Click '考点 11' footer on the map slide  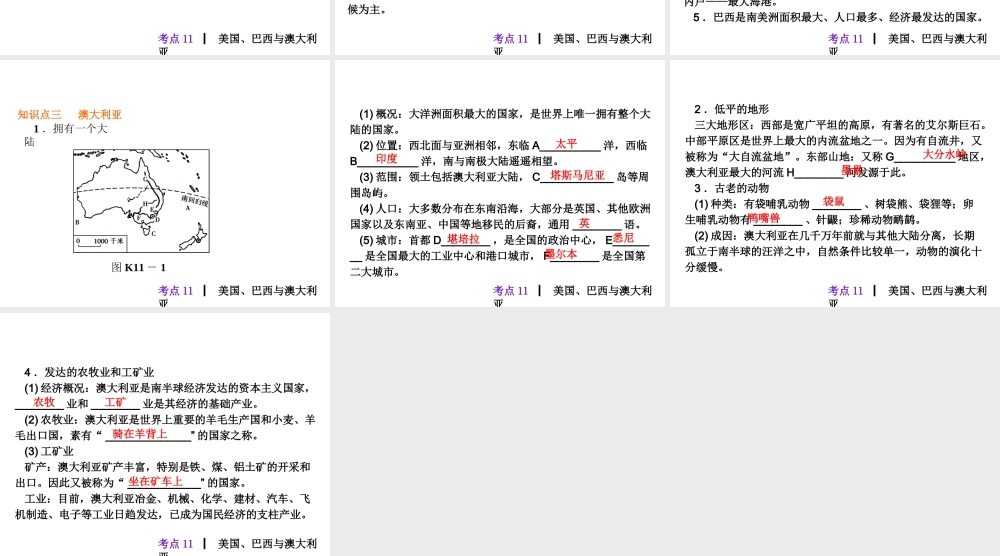[x=175, y=291]
